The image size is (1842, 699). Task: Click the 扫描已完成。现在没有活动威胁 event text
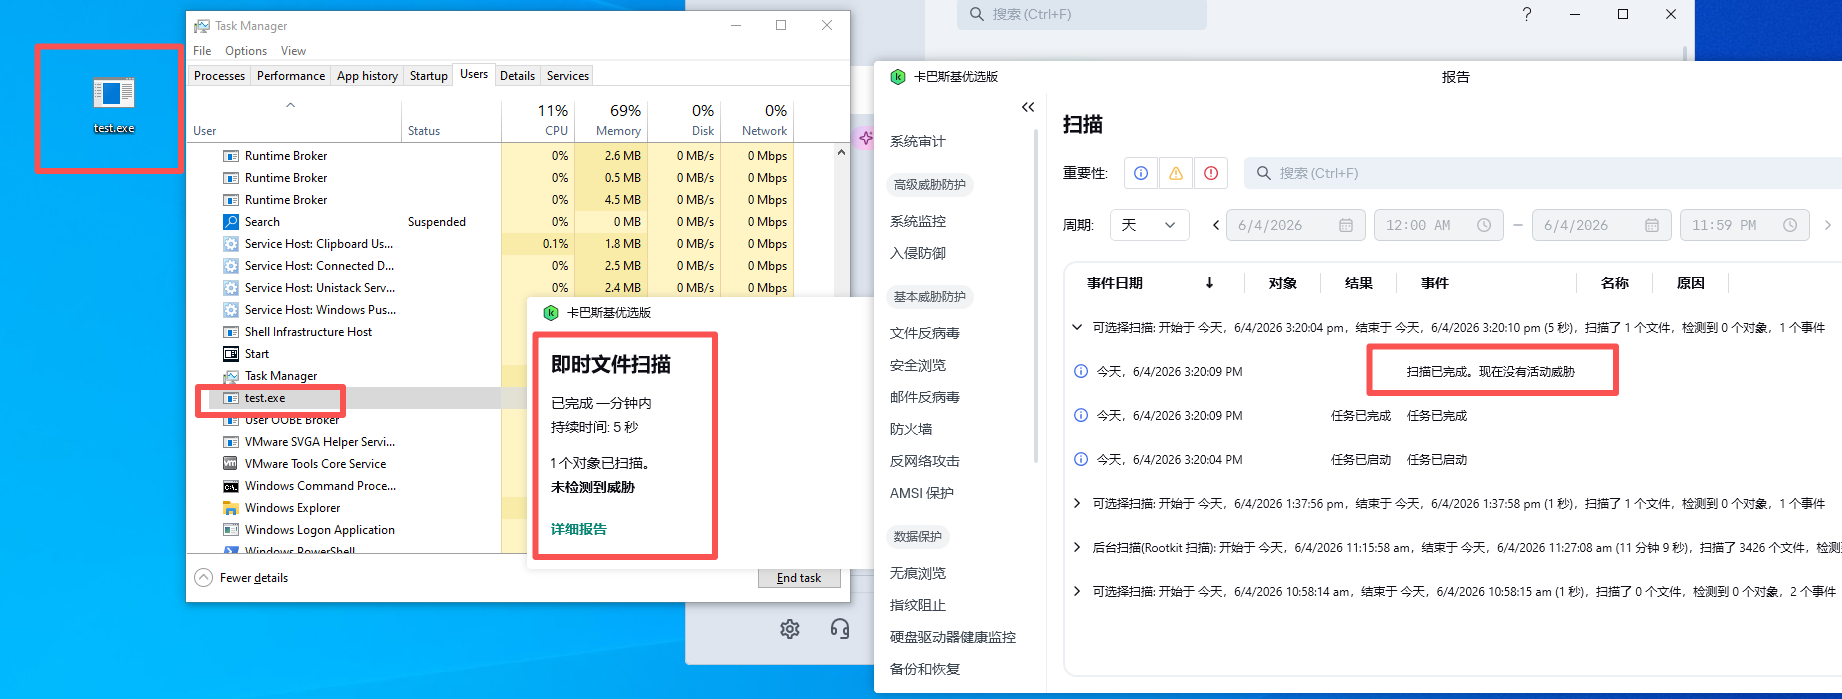coord(1490,371)
